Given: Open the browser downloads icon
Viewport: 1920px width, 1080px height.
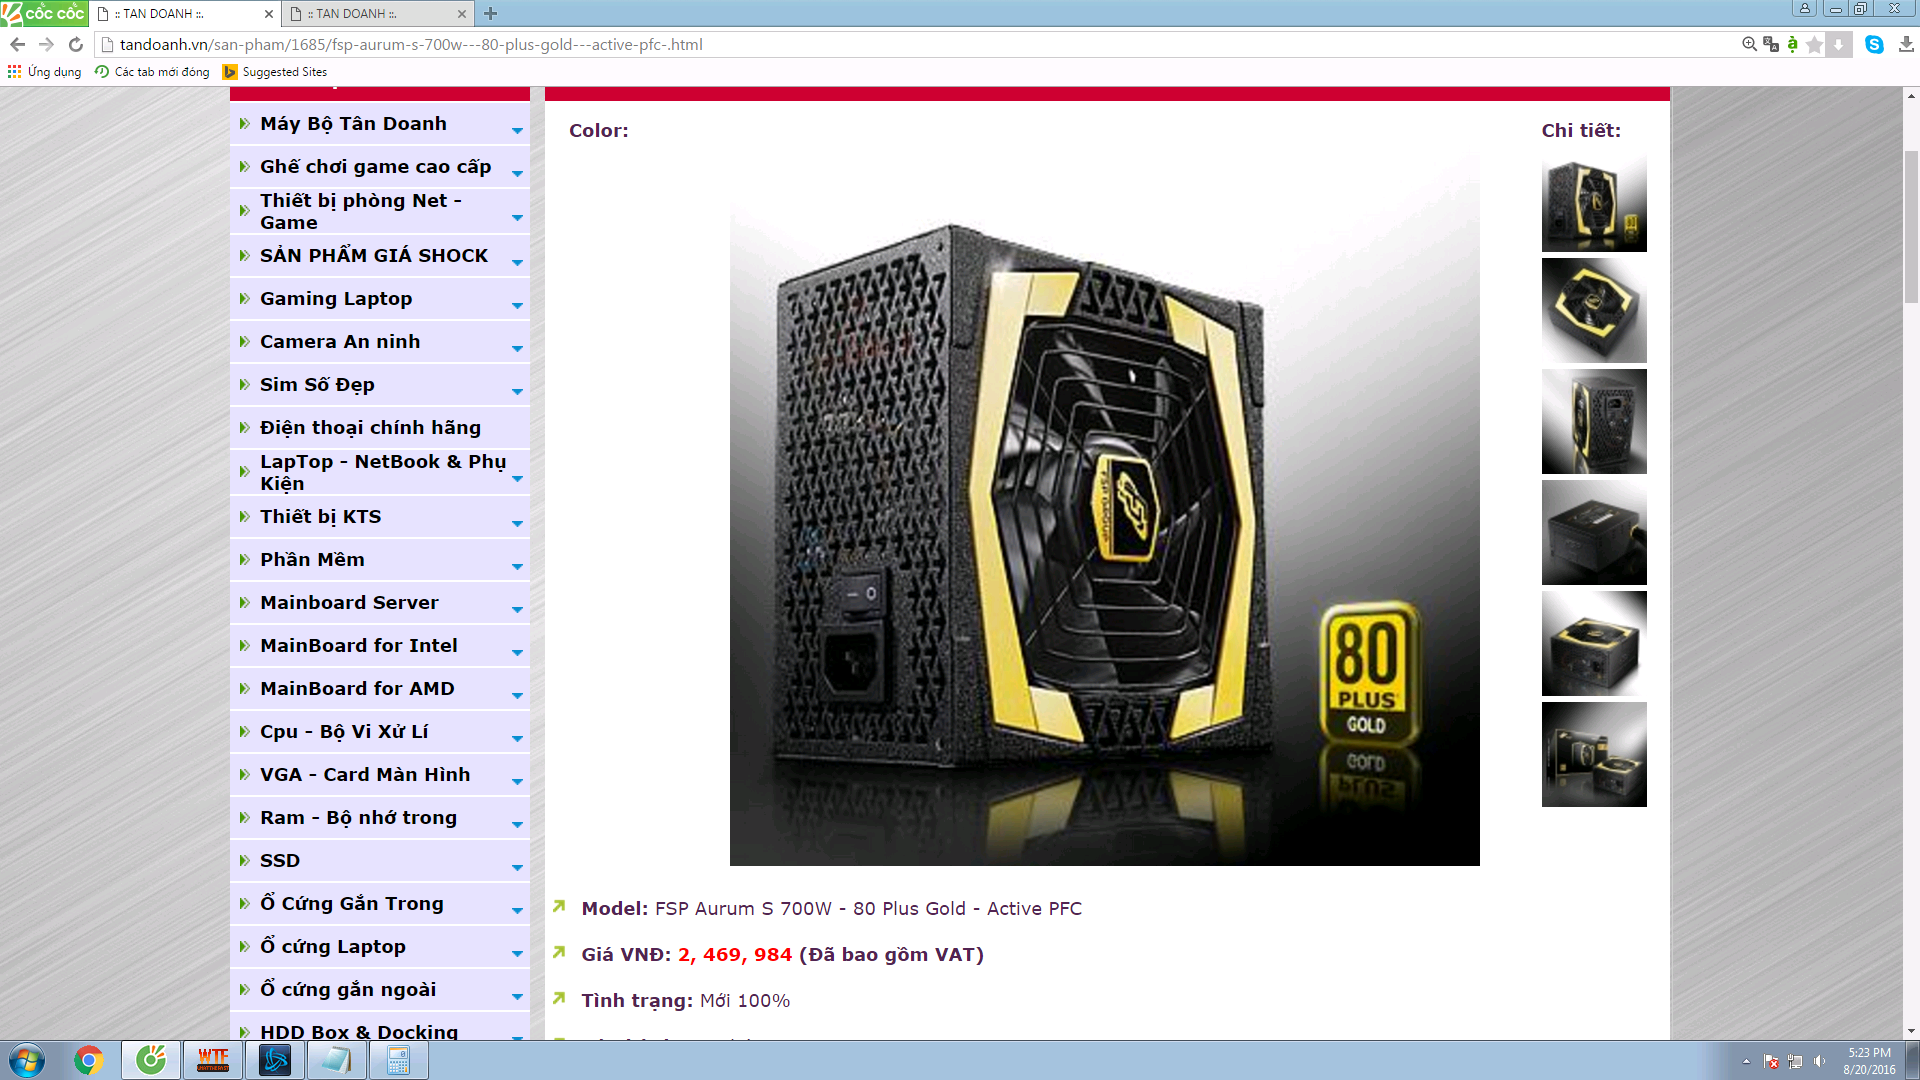Looking at the screenshot, I should pyautogui.click(x=1906, y=44).
